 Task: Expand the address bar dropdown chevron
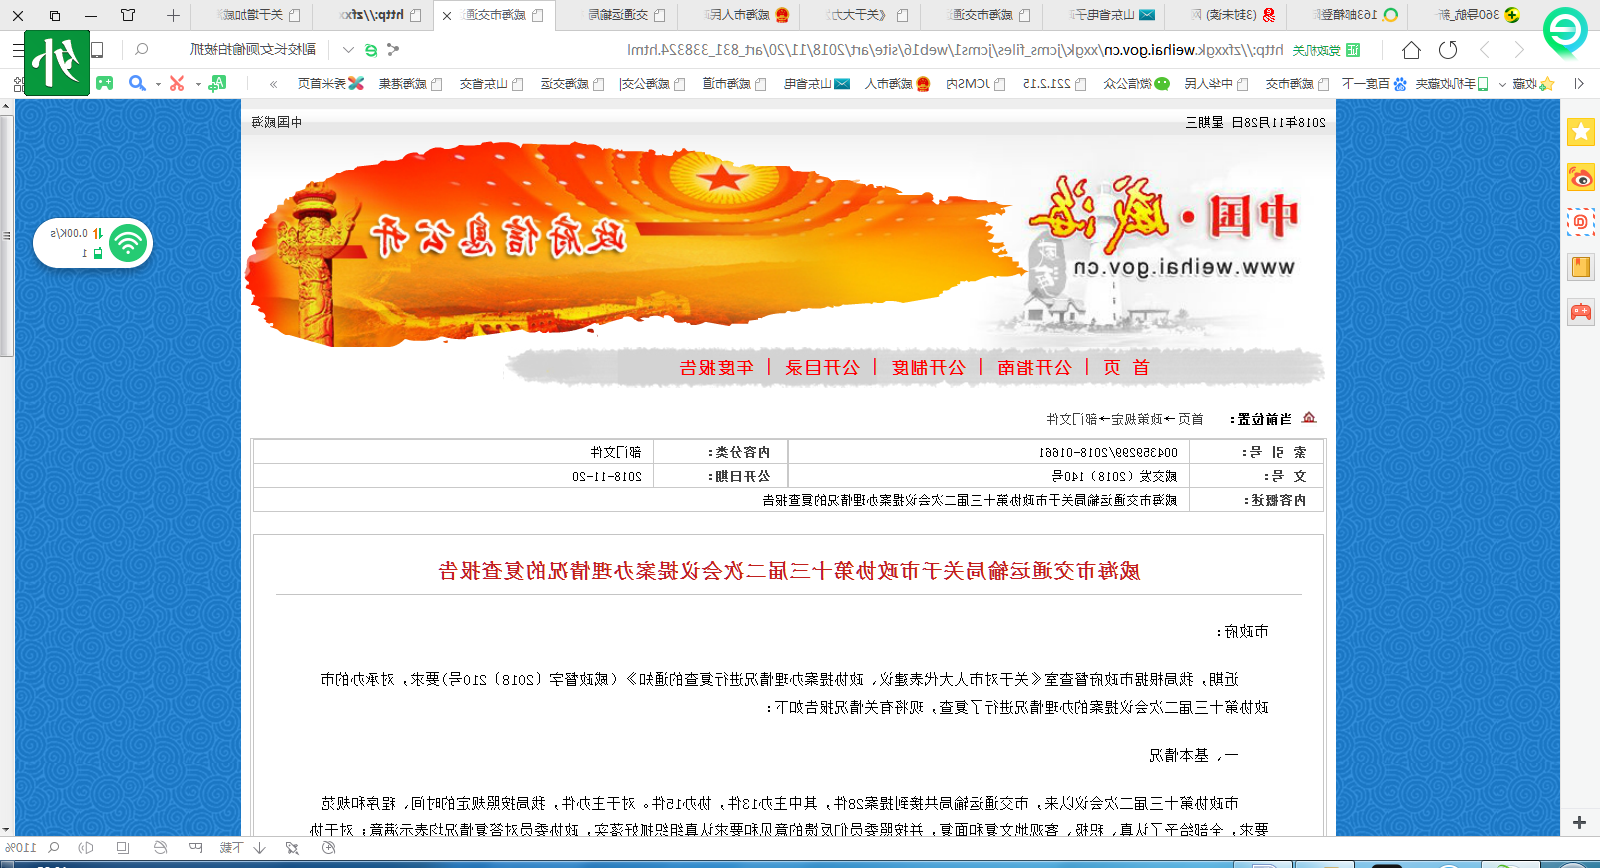pos(348,49)
